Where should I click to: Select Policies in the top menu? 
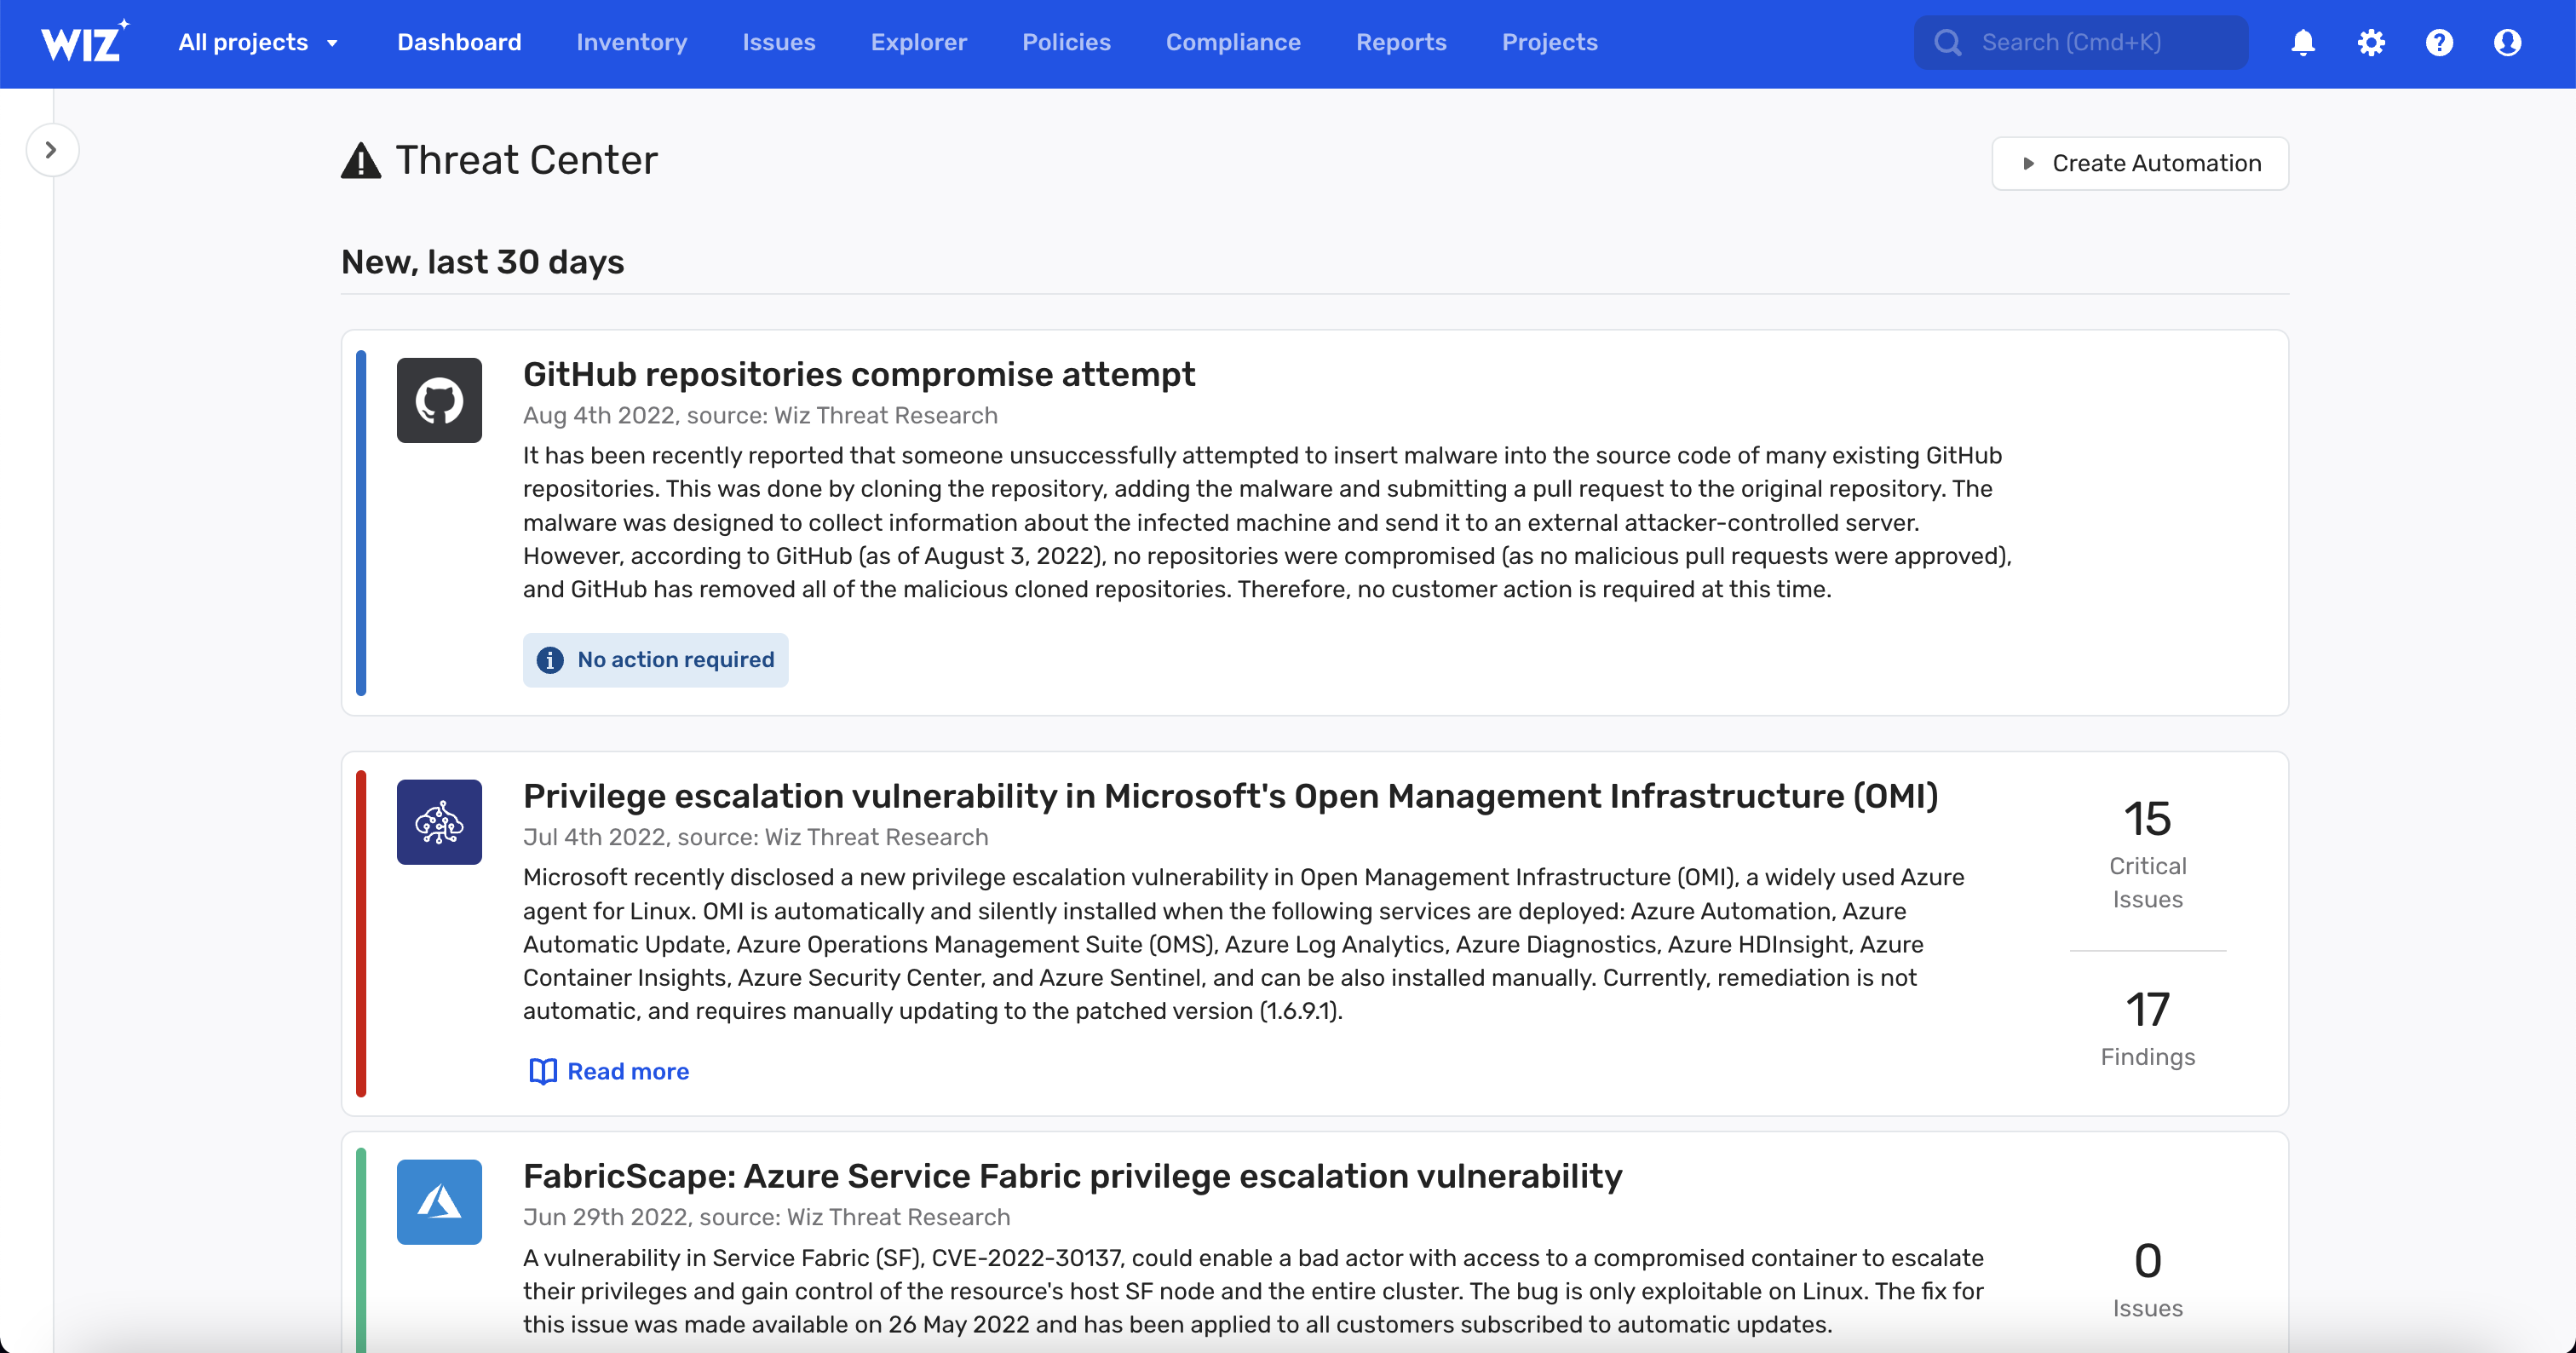click(1066, 42)
